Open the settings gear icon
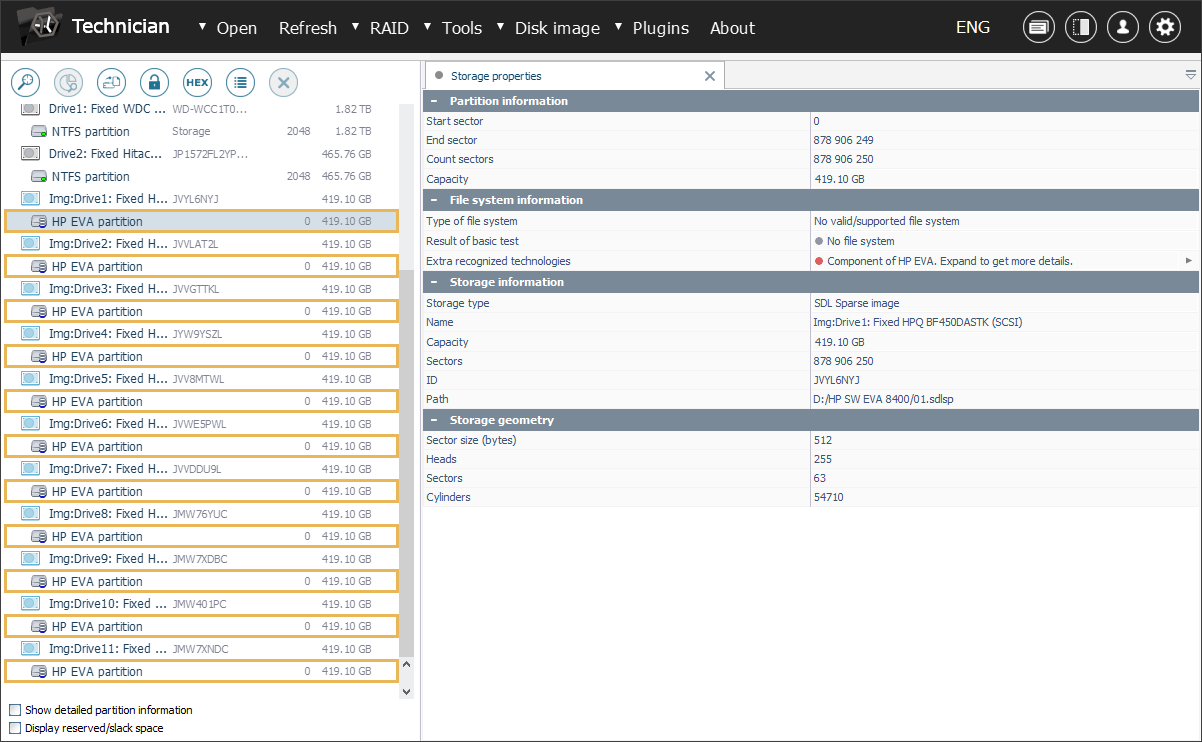Viewport: 1202px width, 742px height. click(x=1165, y=27)
